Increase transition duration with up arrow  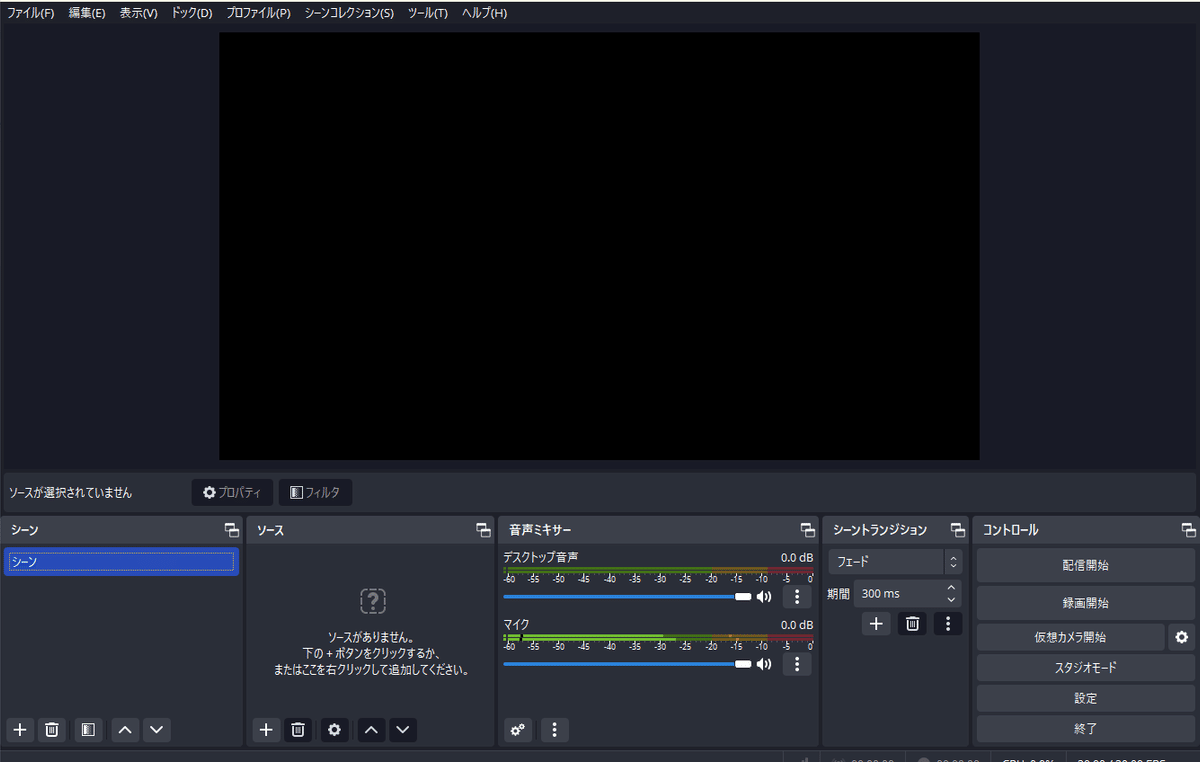click(951, 587)
